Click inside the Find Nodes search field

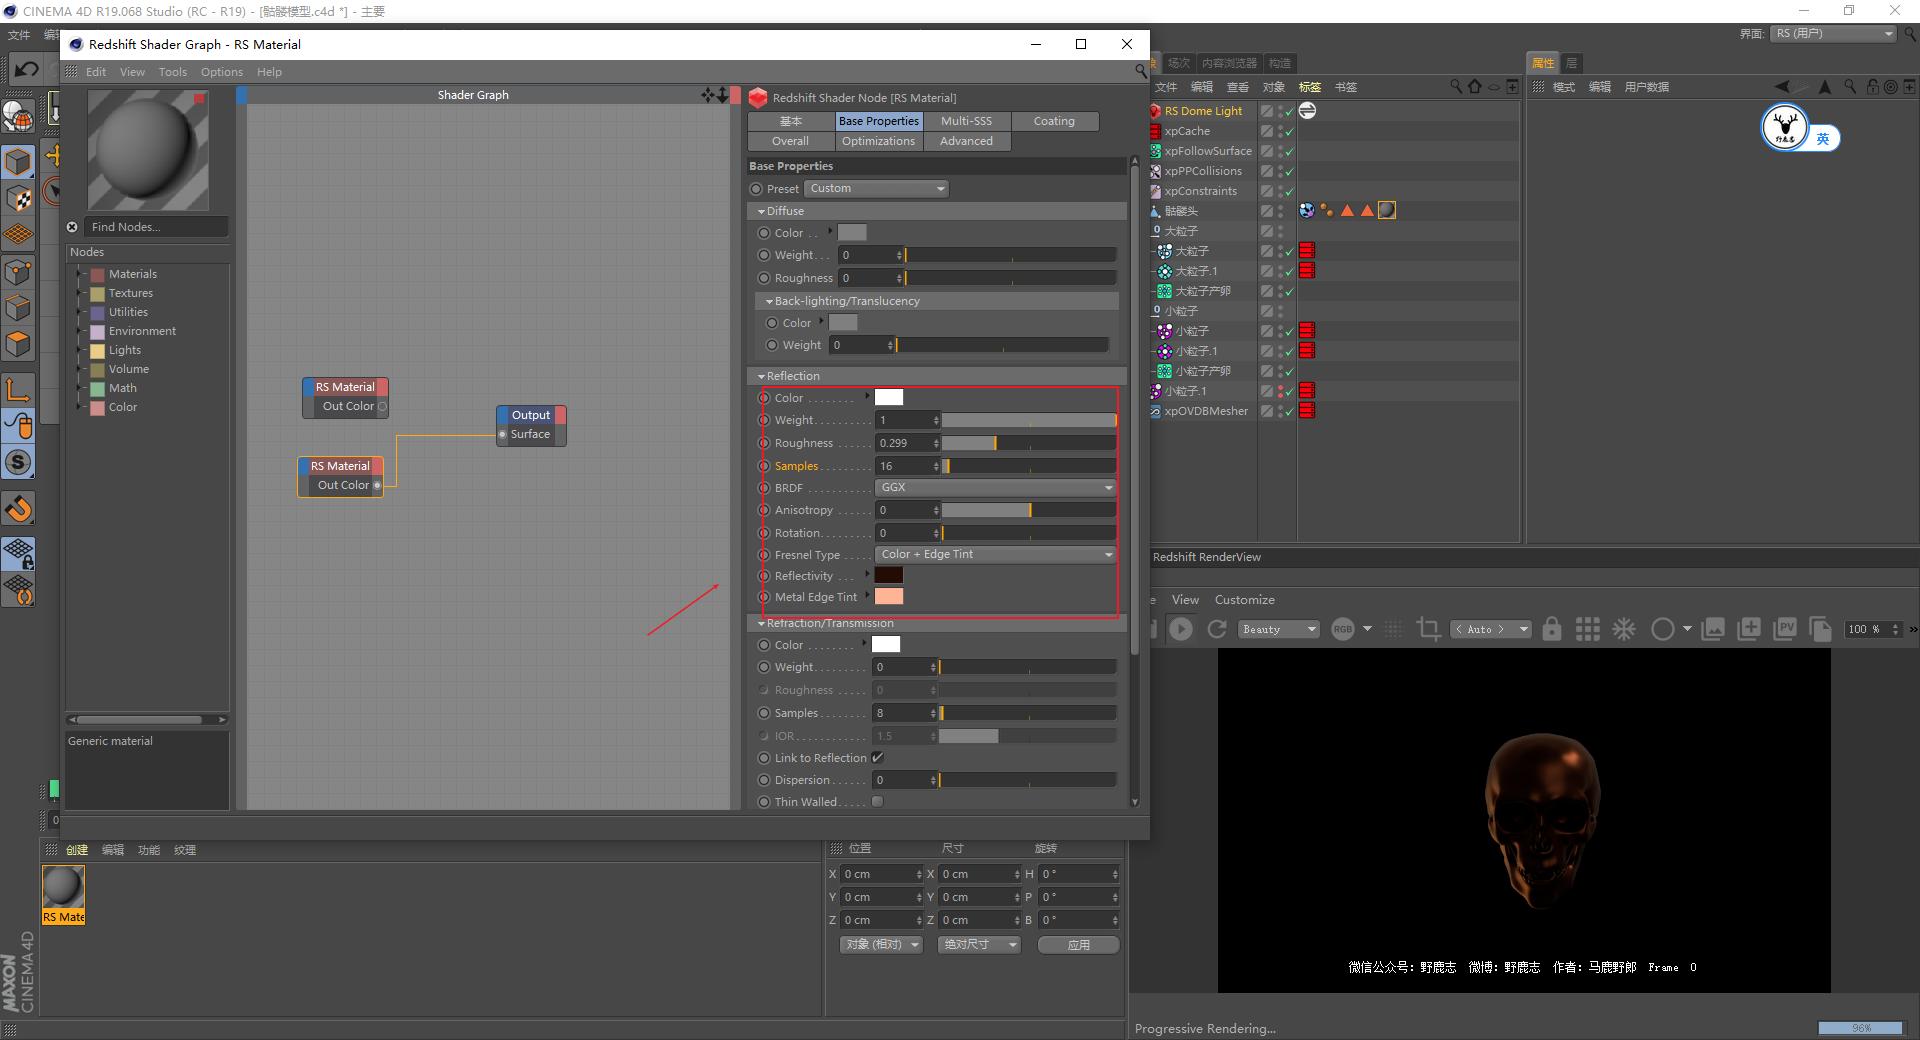[x=155, y=227]
